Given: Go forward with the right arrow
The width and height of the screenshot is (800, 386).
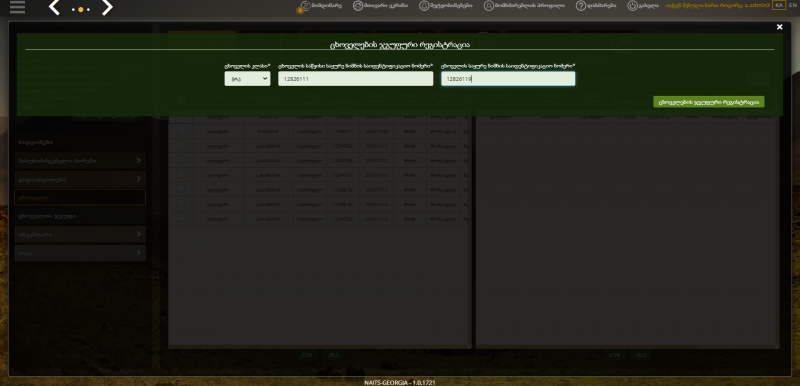Looking at the screenshot, I should pos(107,8).
